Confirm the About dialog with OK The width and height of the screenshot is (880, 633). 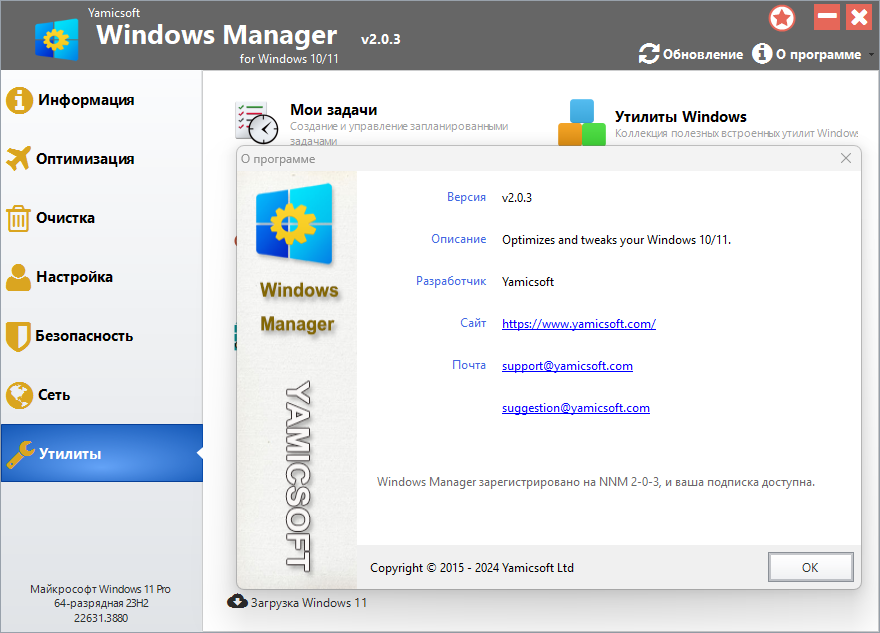[x=810, y=567]
